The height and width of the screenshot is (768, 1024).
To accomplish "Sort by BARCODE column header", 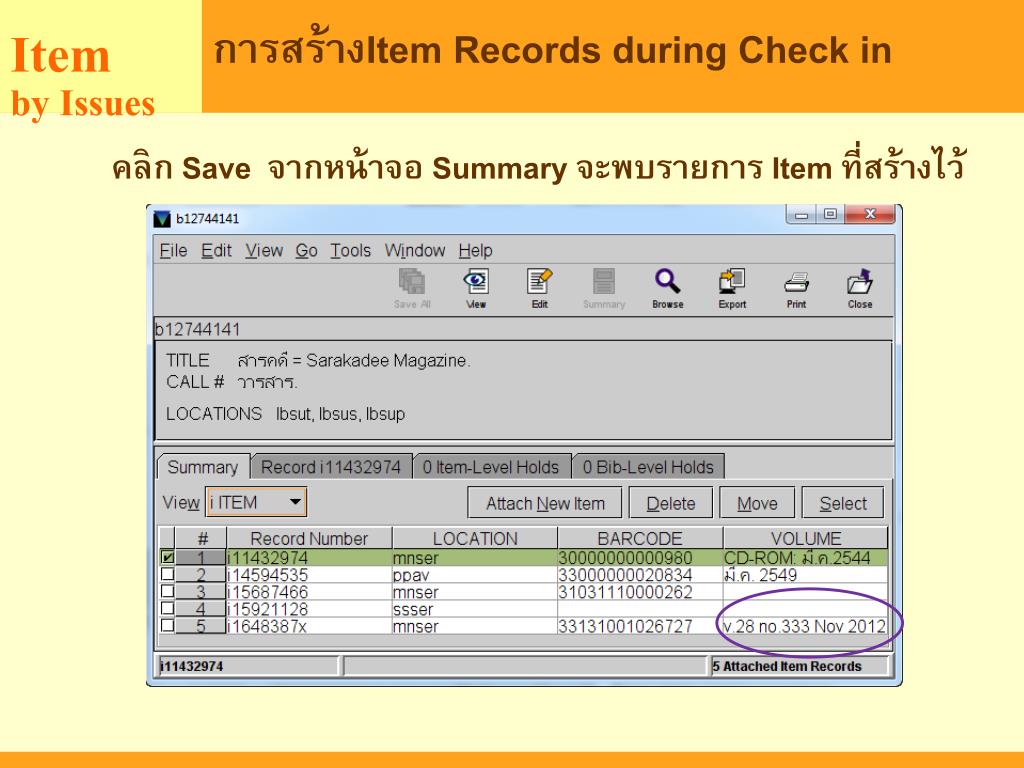I will click(x=640, y=539).
